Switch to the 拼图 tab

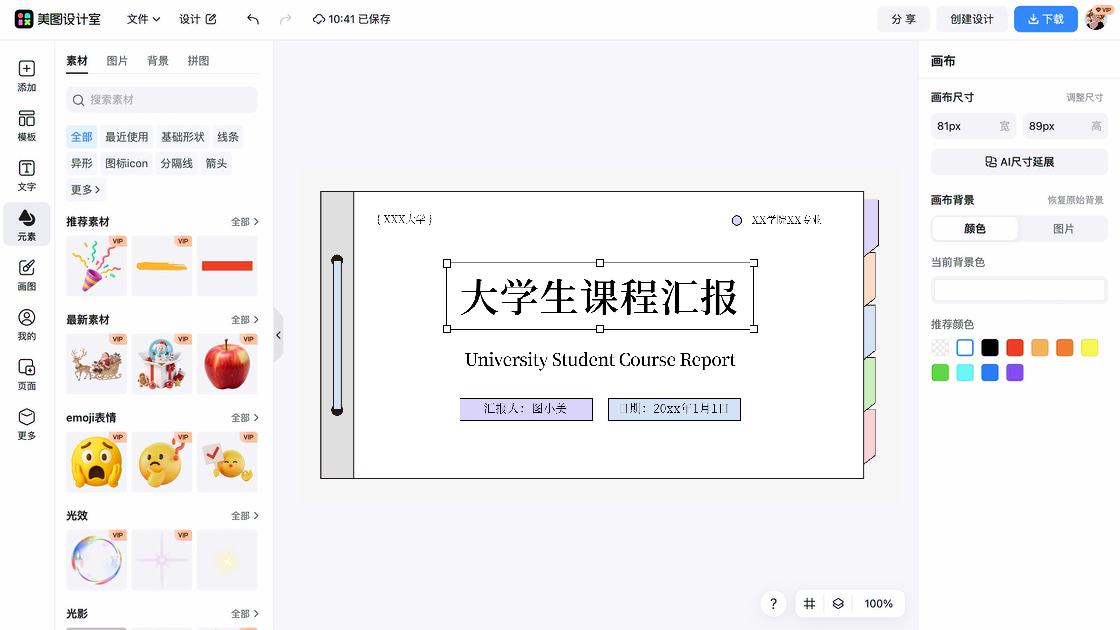tap(199, 61)
